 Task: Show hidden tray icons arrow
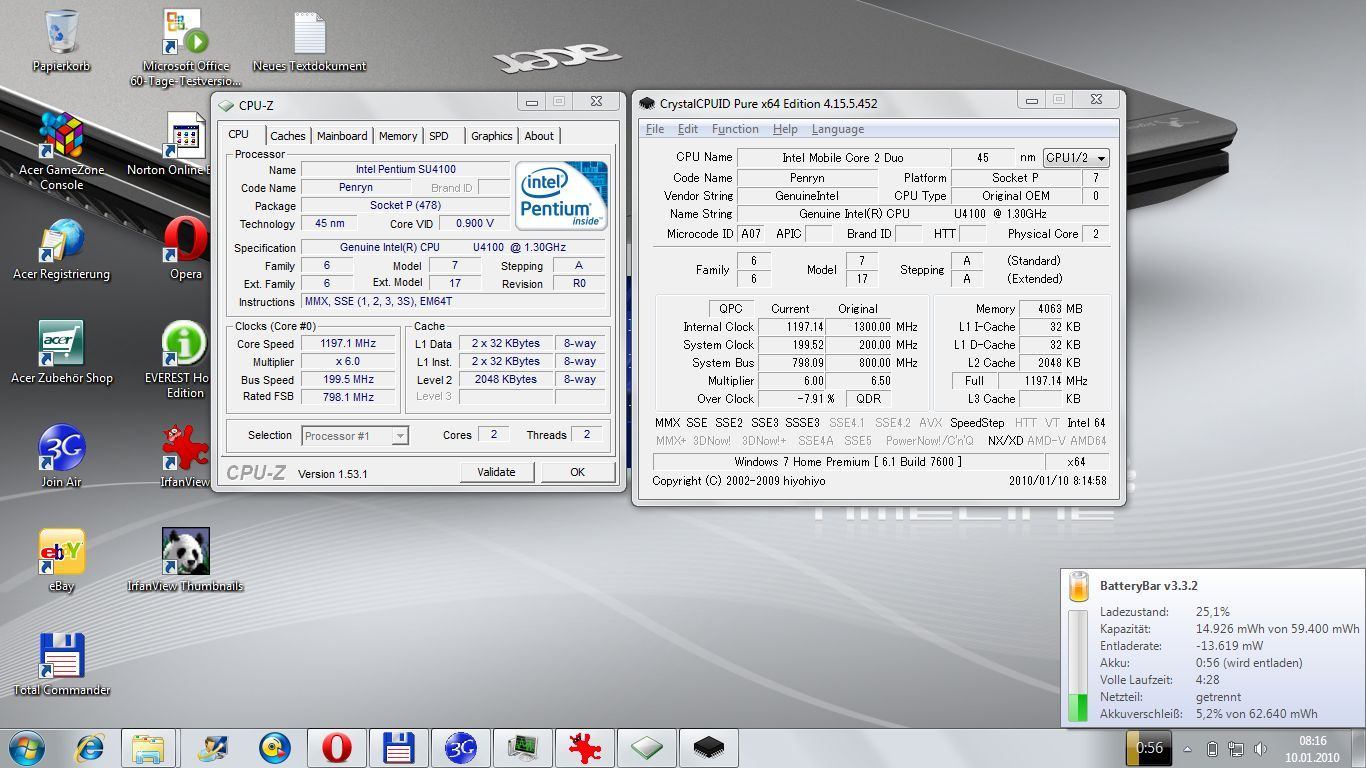tap(1187, 748)
